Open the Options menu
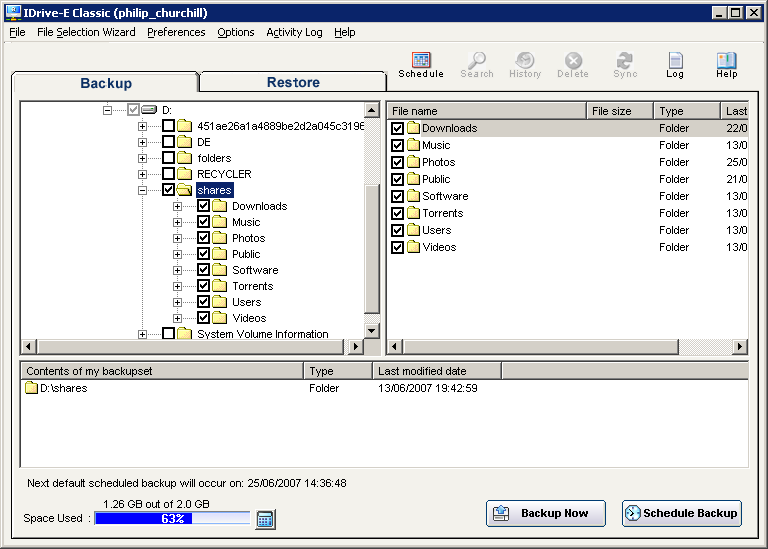Viewport: 768px width, 549px height. [236, 32]
